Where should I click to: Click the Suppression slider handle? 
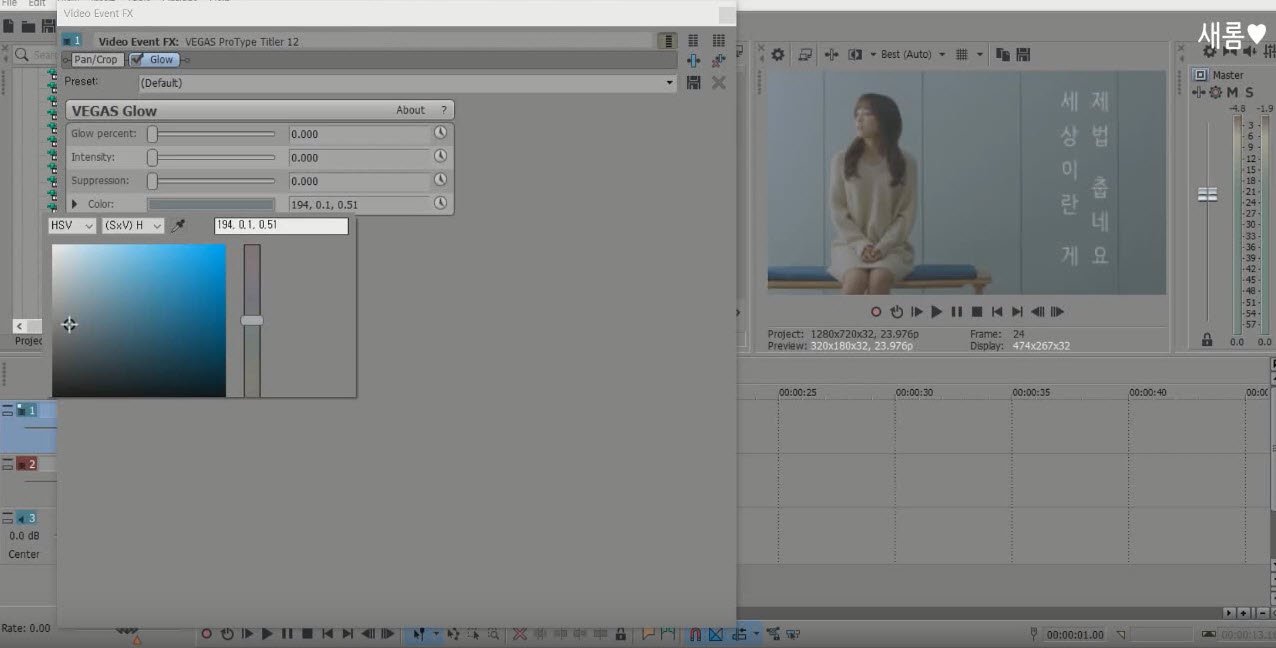(x=152, y=181)
